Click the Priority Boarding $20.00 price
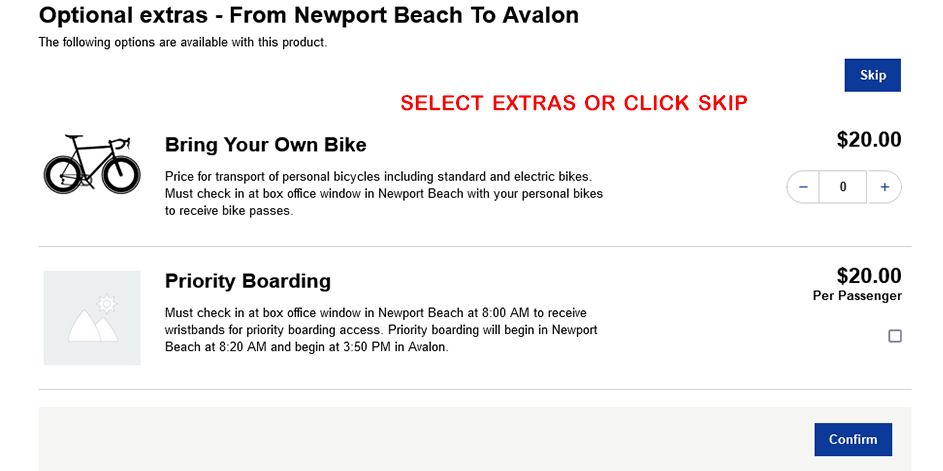943x471 pixels. (x=868, y=276)
